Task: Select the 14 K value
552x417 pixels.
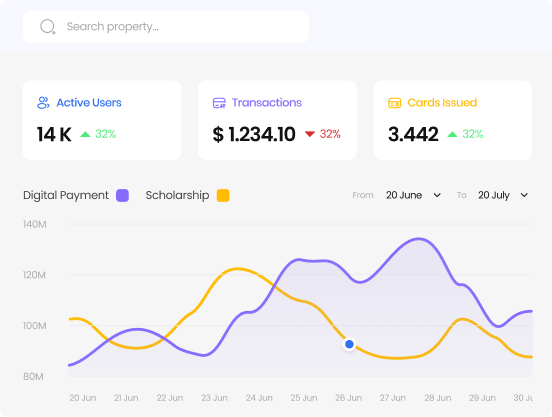Action: tap(54, 134)
